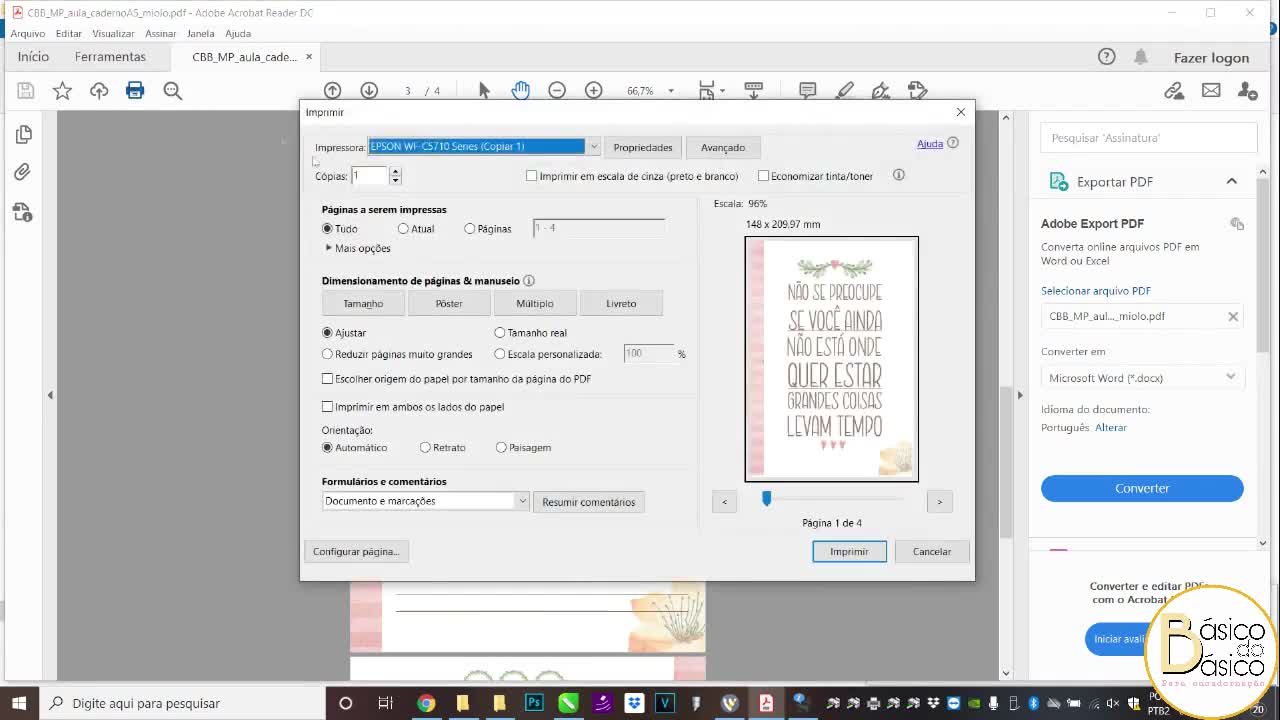Check Imprimir em ambos os lados do papel
The height and width of the screenshot is (720, 1280).
327,407
